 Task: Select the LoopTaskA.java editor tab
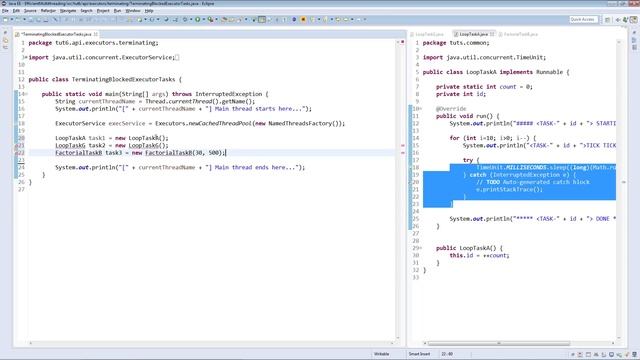point(473,34)
